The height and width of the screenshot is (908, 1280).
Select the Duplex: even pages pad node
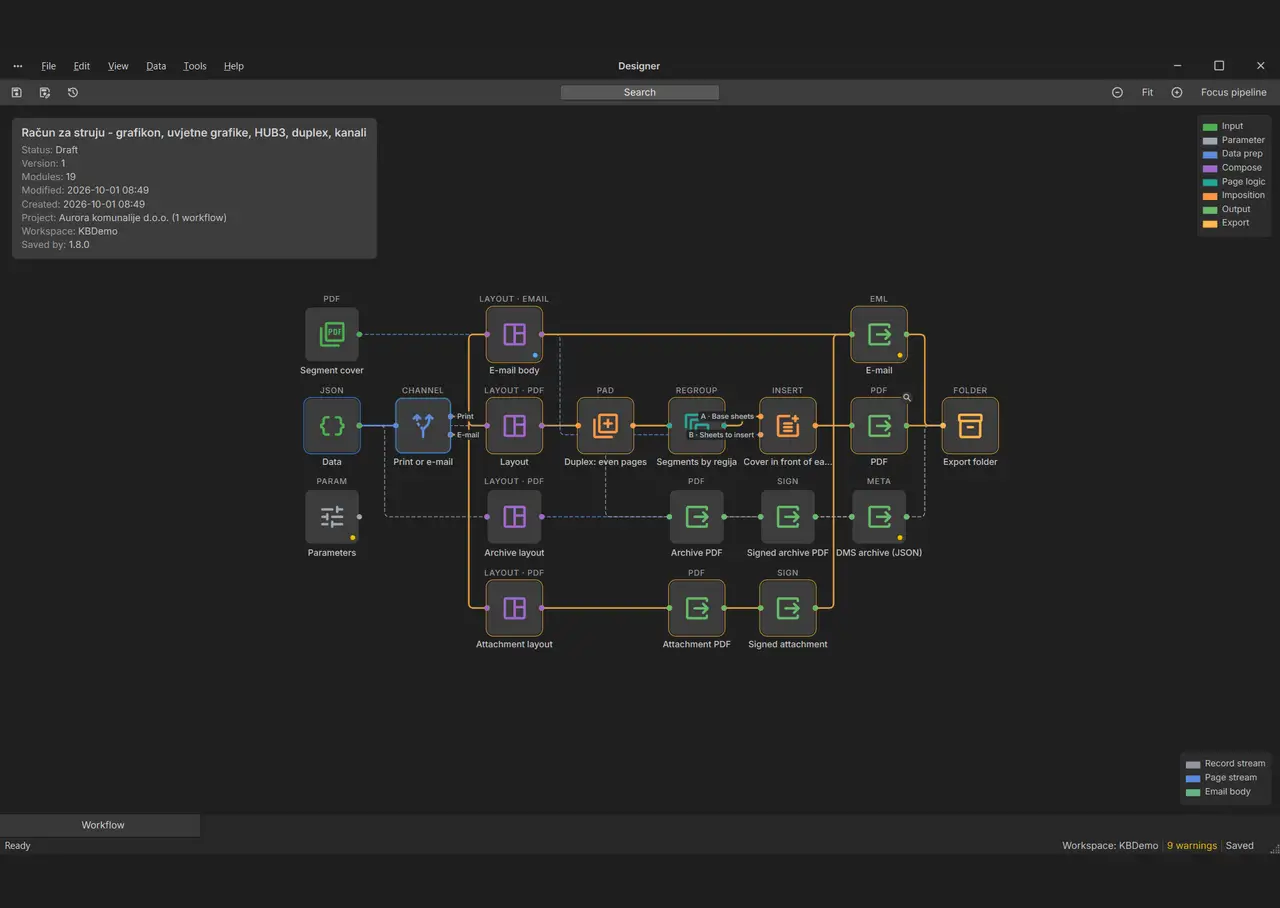(x=605, y=425)
